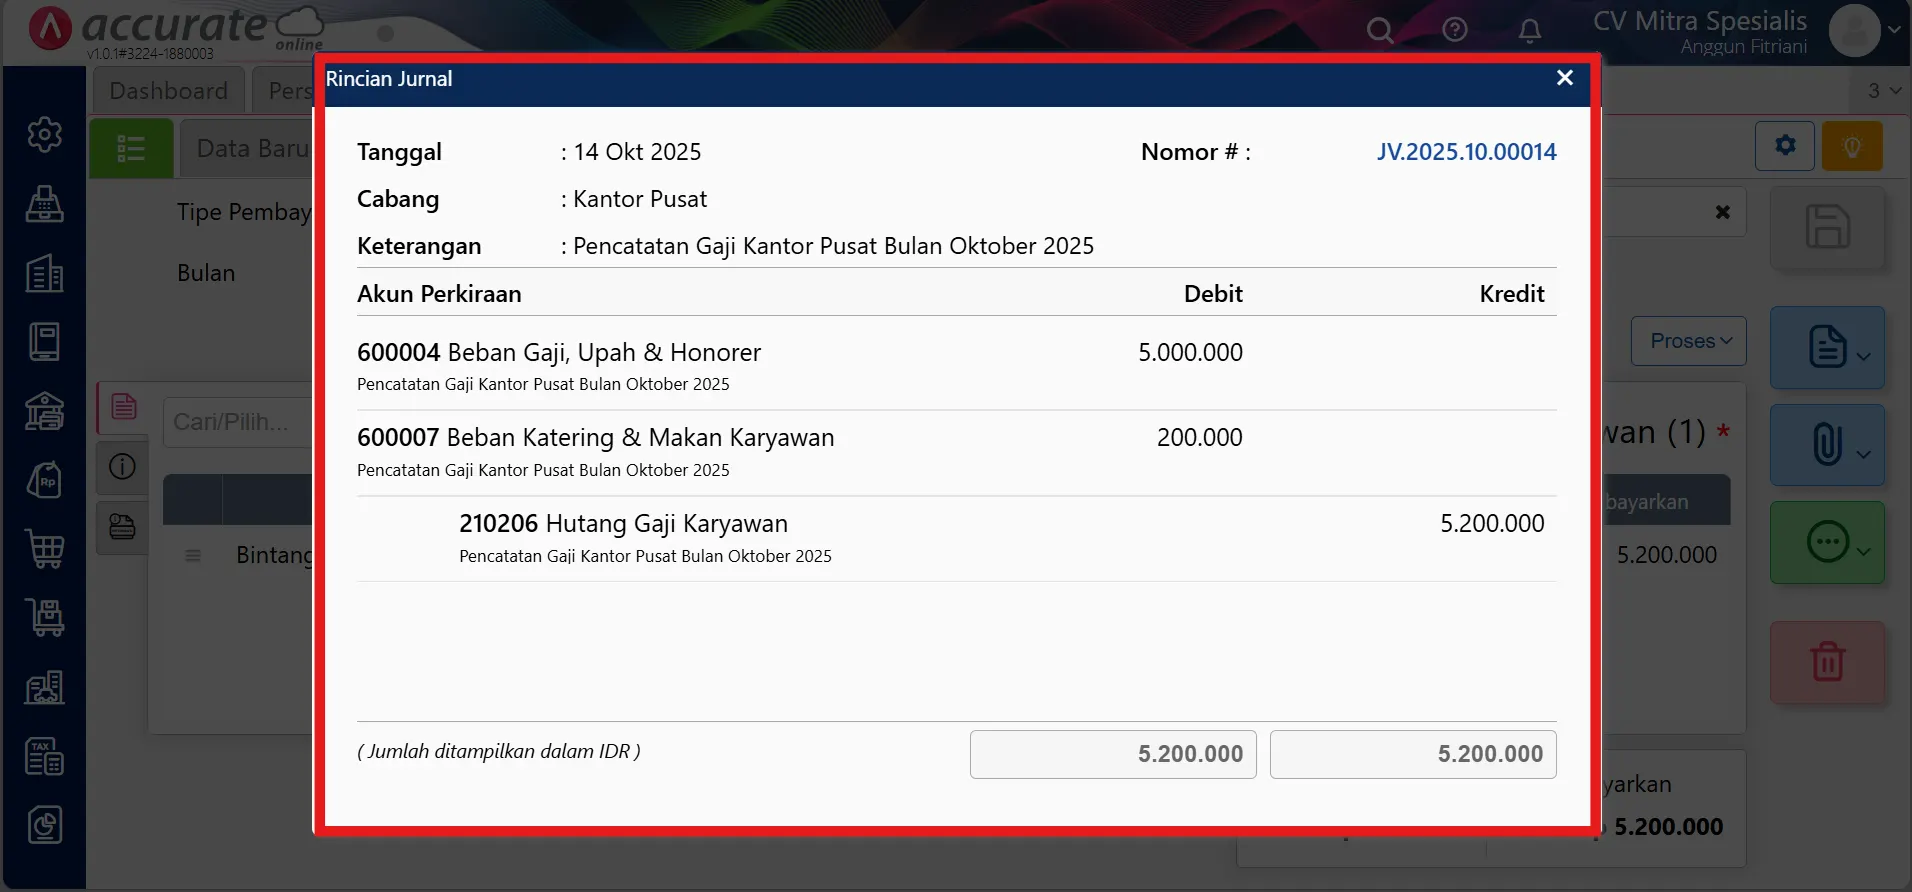Select the Data Baru tab
Viewport: 1912px width, 892px height.
click(250, 149)
